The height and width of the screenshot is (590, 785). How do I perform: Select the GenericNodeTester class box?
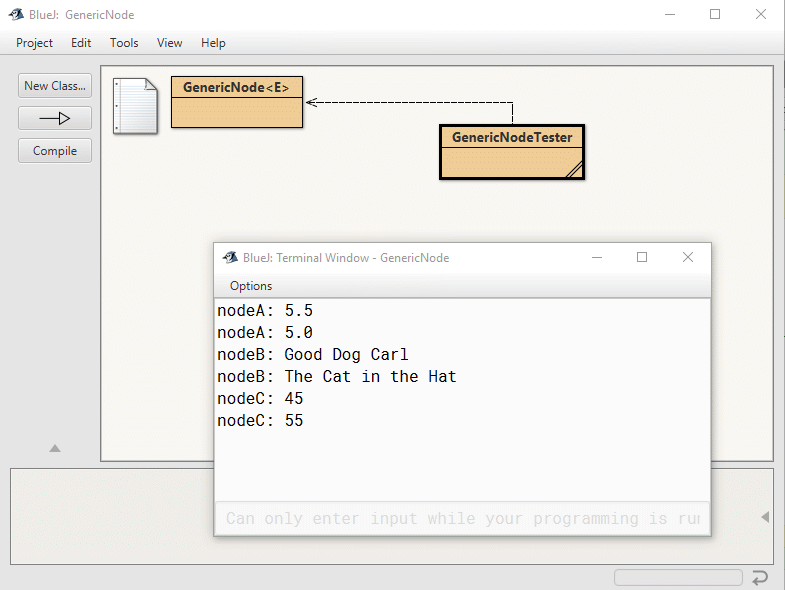[512, 152]
